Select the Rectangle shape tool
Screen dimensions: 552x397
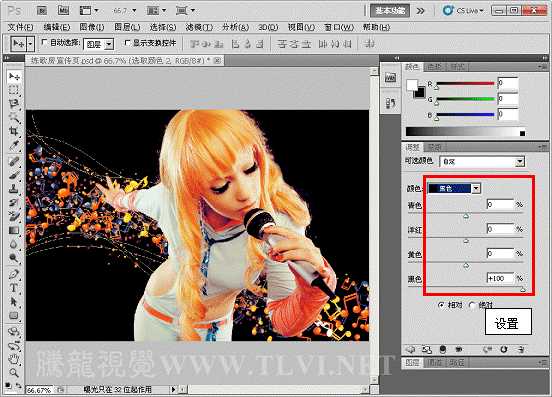(x=14, y=315)
